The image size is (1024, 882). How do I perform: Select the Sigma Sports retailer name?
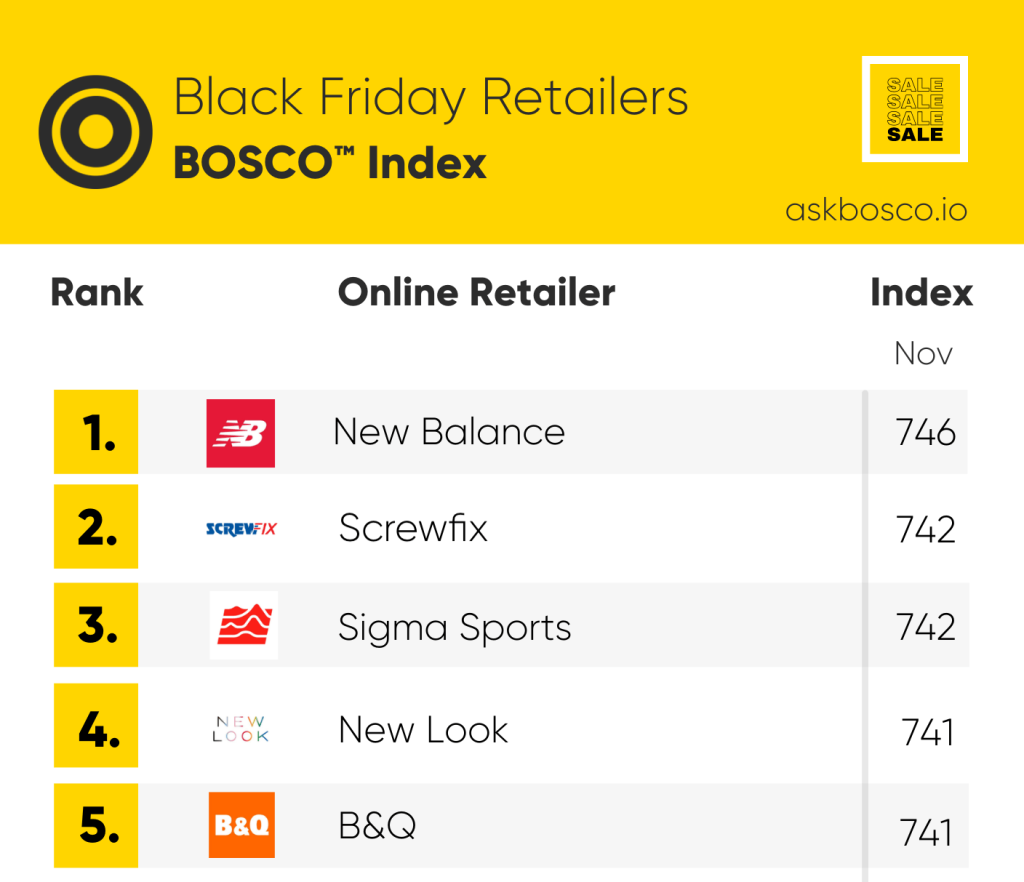click(x=455, y=627)
